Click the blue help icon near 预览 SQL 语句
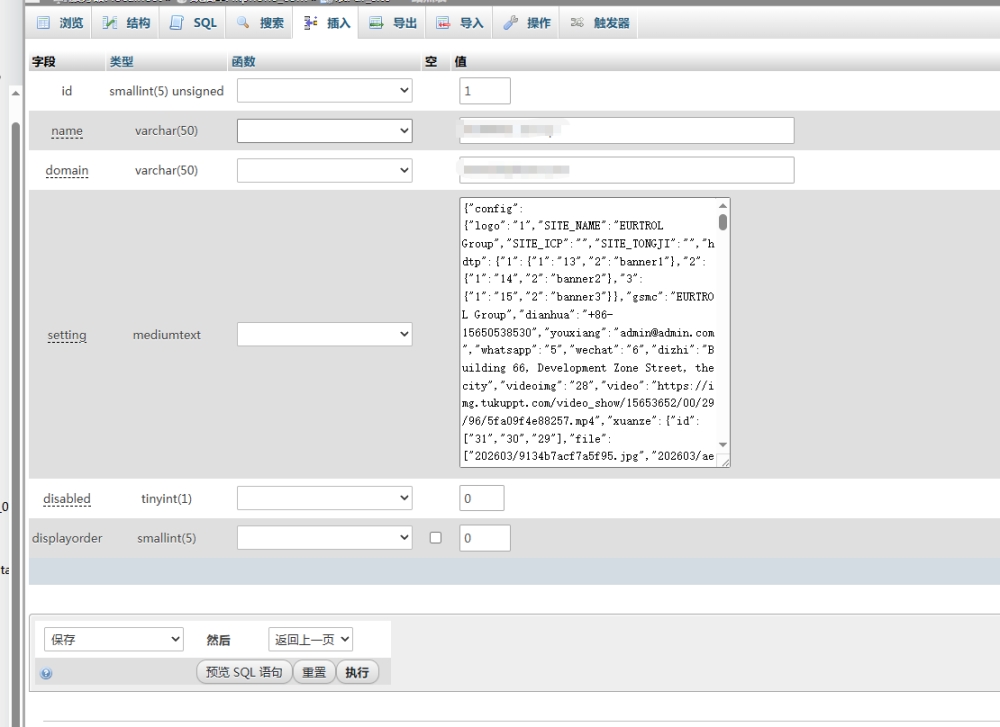The width and height of the screenshot is (1000, 727). click(46, 674)
